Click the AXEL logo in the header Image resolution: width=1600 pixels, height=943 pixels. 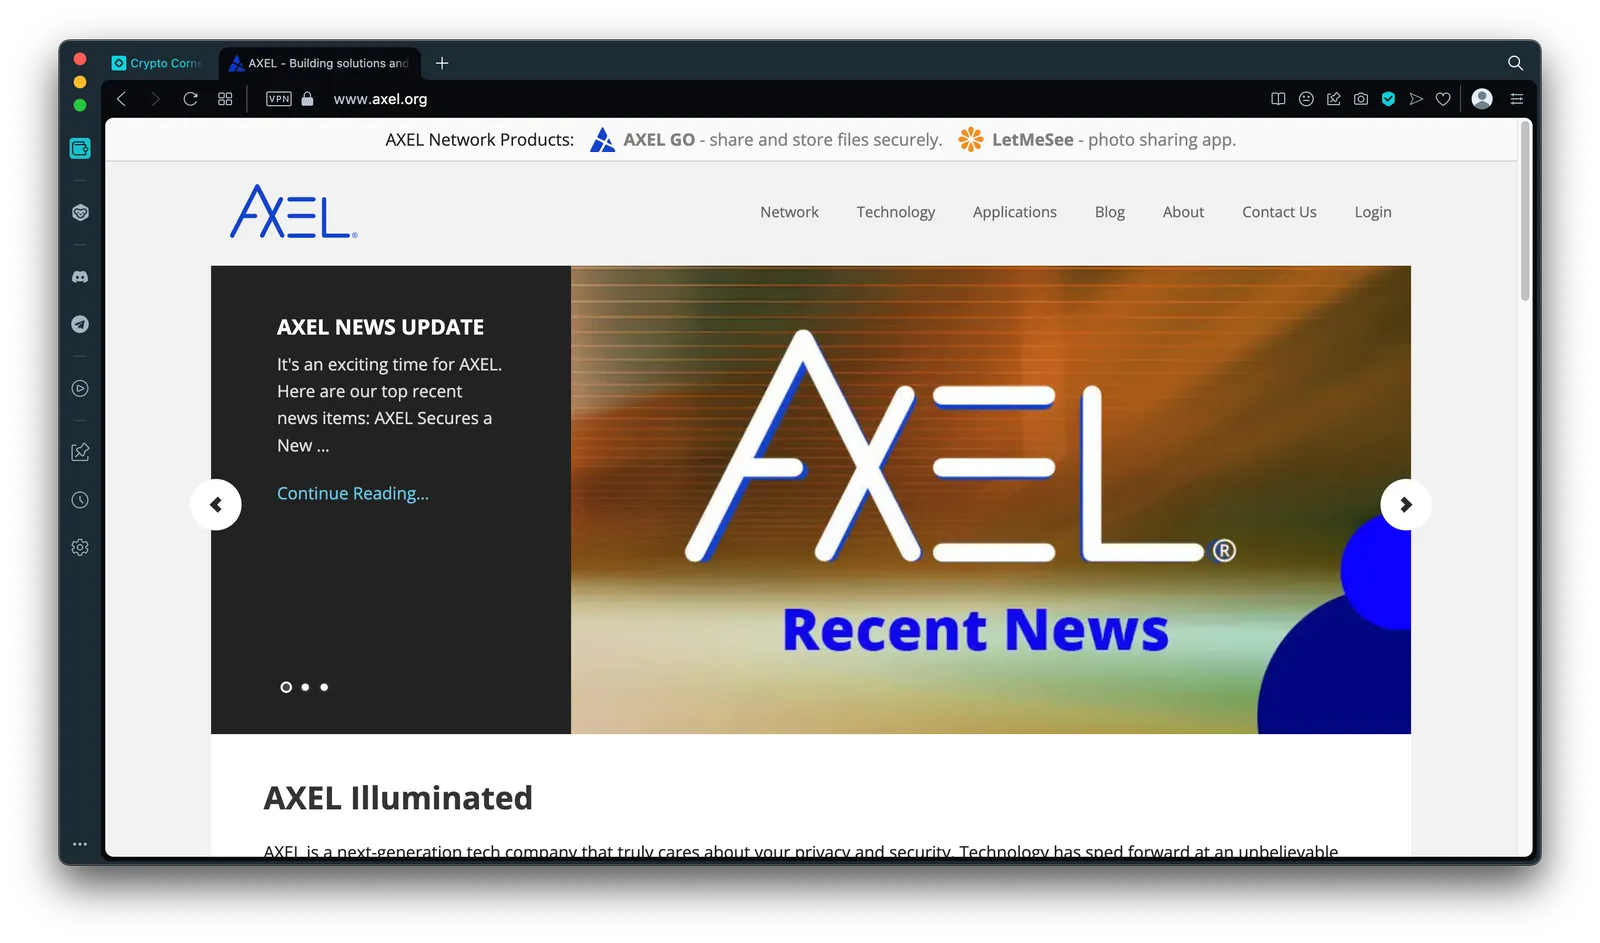click(293, 211)
